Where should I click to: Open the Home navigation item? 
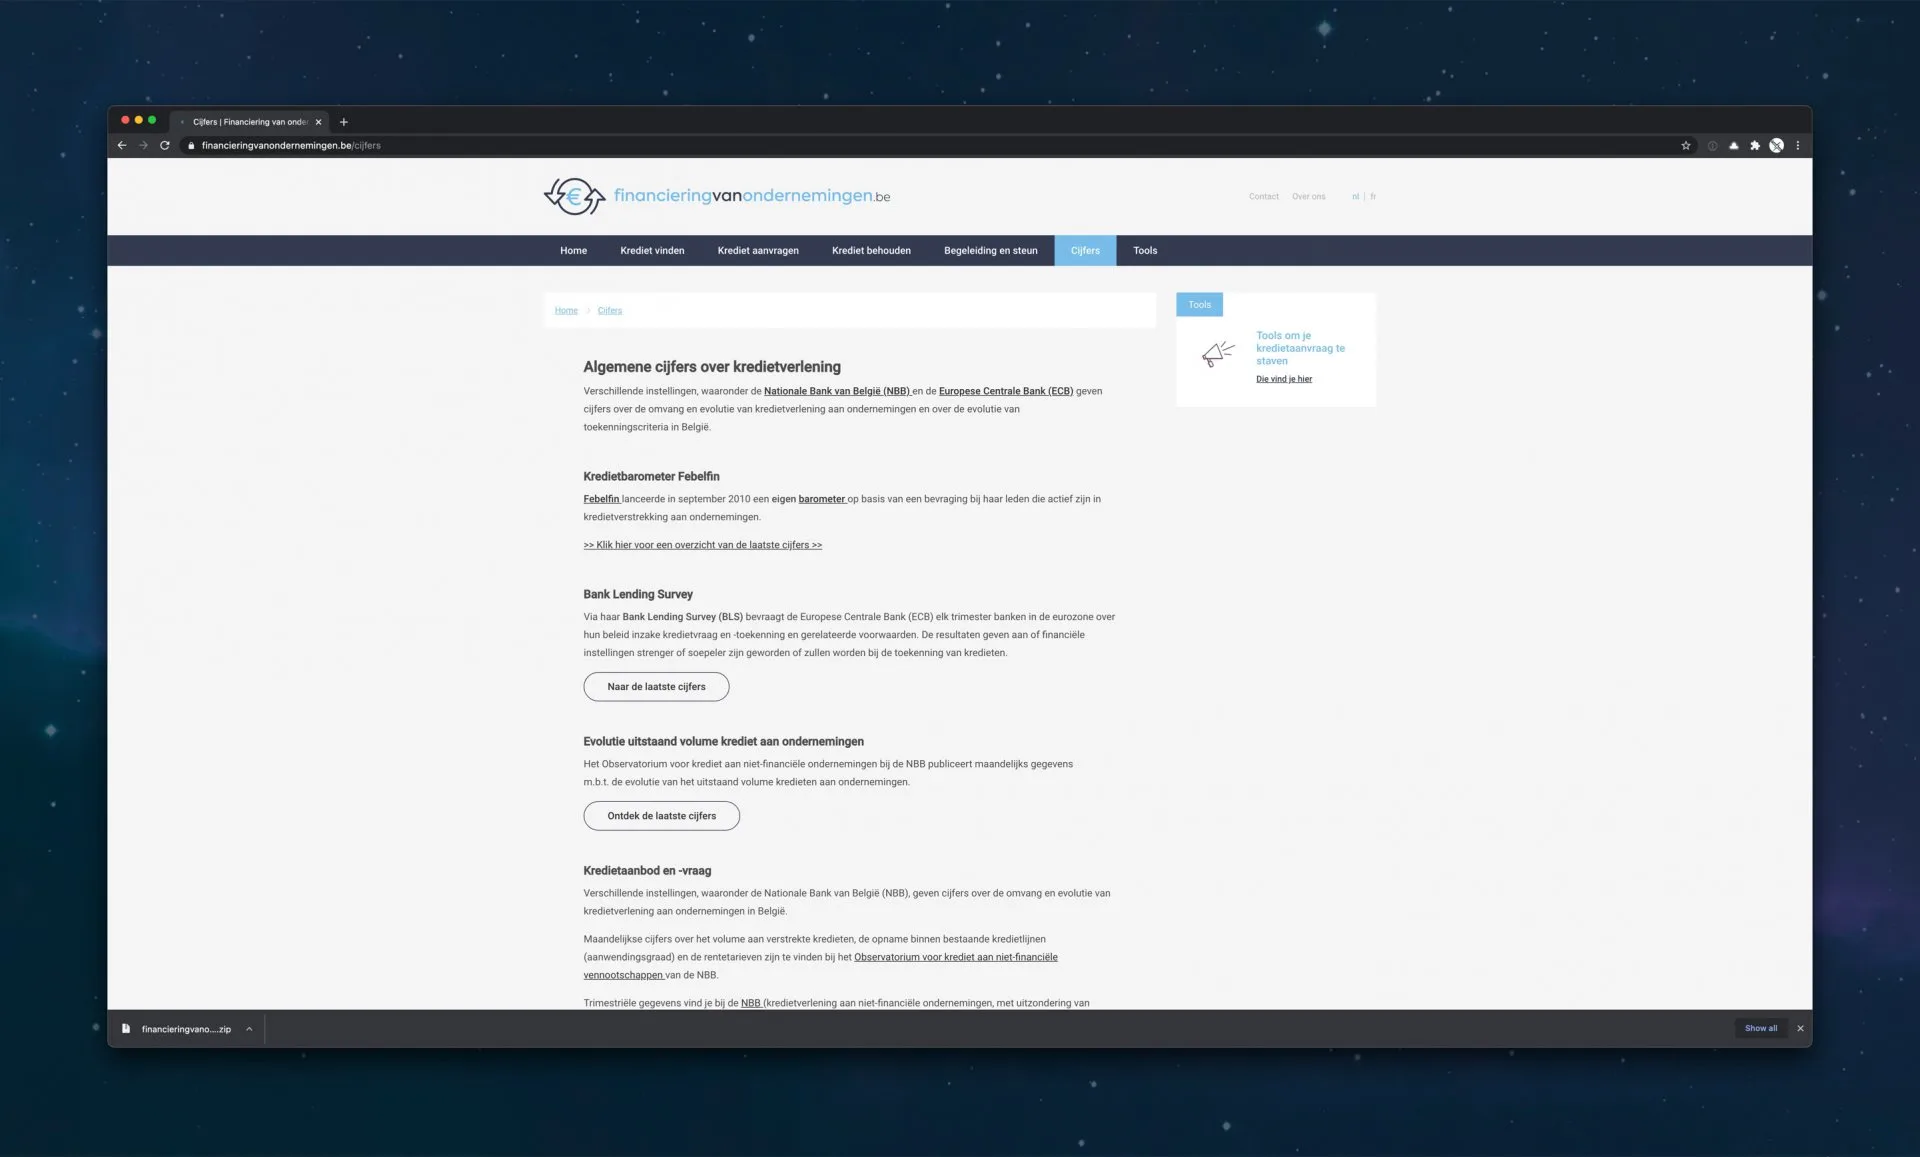click(x=573, y=251)
